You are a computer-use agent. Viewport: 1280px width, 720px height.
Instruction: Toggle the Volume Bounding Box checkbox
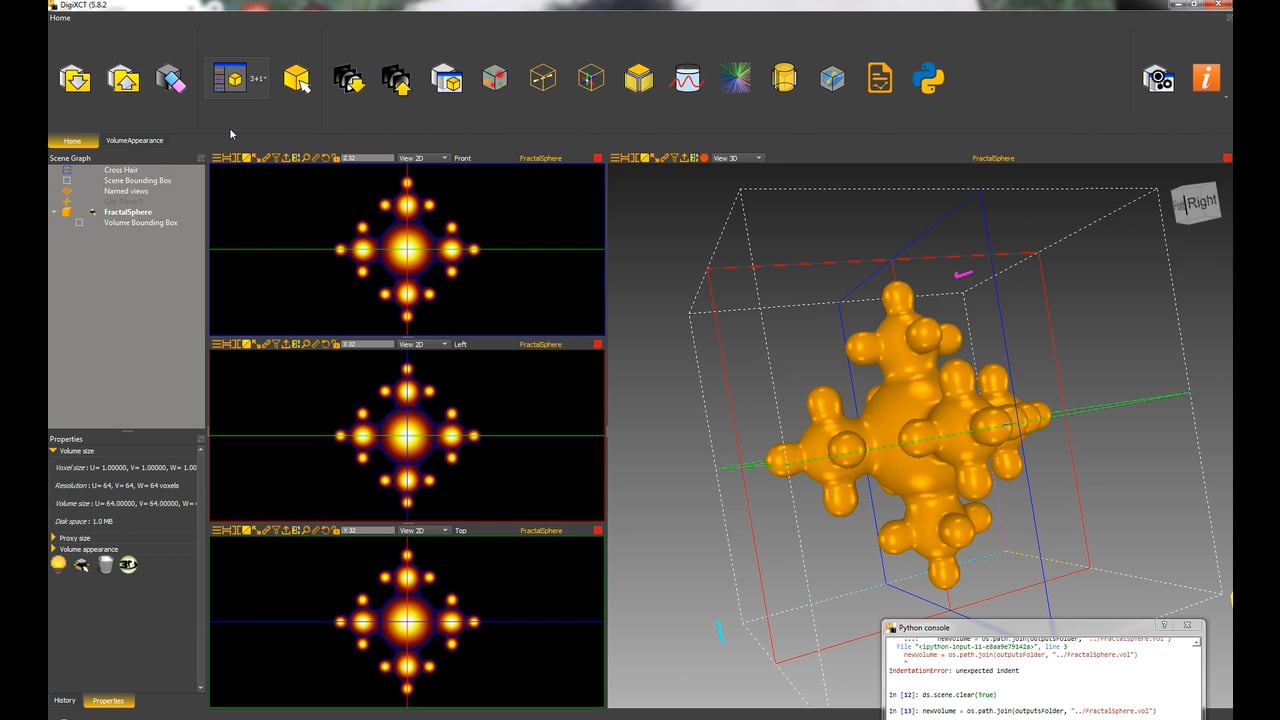coord(79,223)
